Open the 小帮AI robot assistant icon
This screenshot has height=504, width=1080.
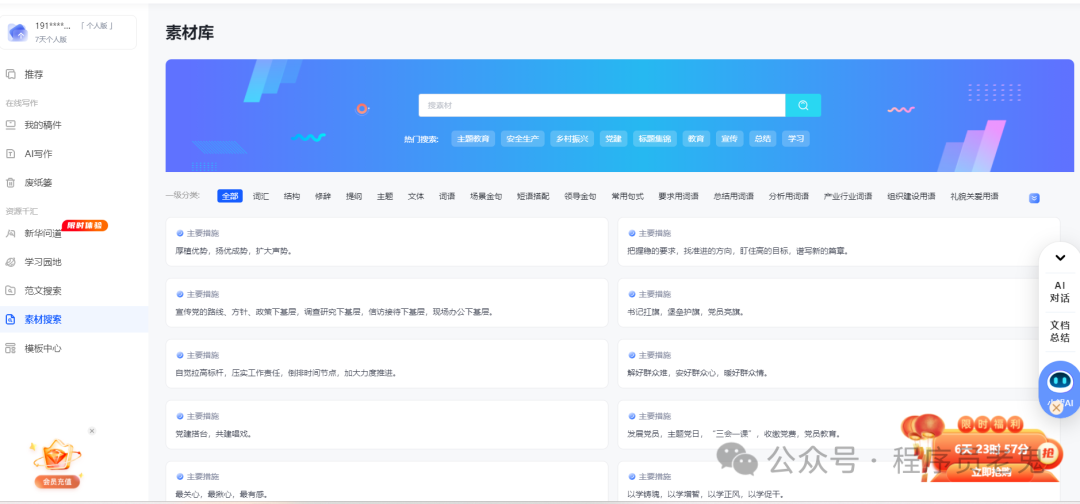[1059, 382]
